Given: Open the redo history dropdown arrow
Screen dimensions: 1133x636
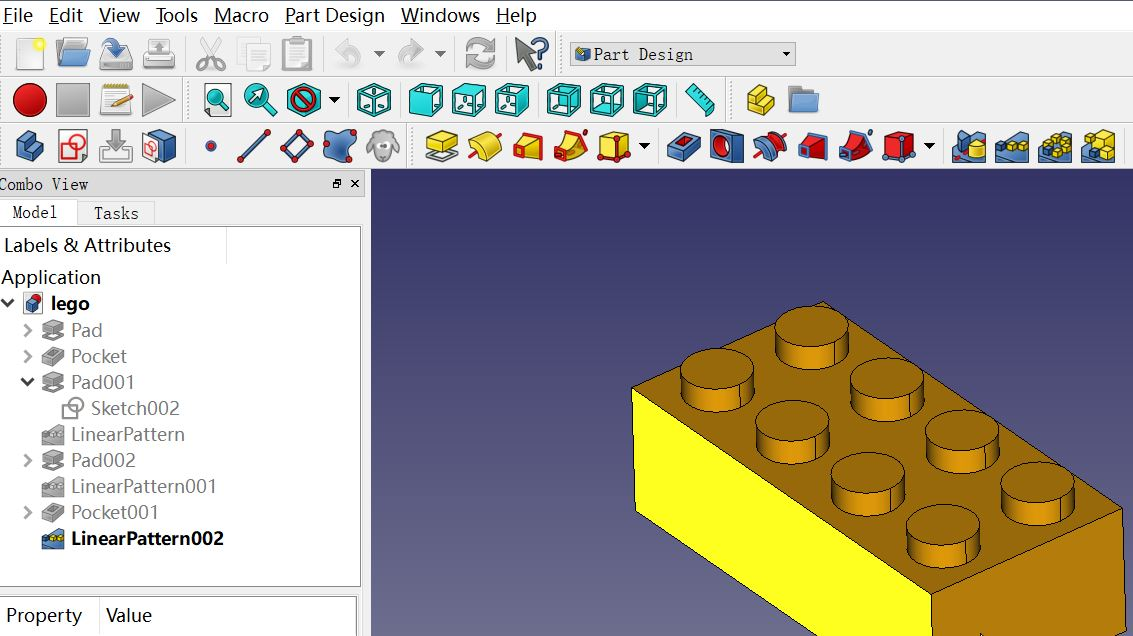Looking at the screenshot, I should (440, 54).
